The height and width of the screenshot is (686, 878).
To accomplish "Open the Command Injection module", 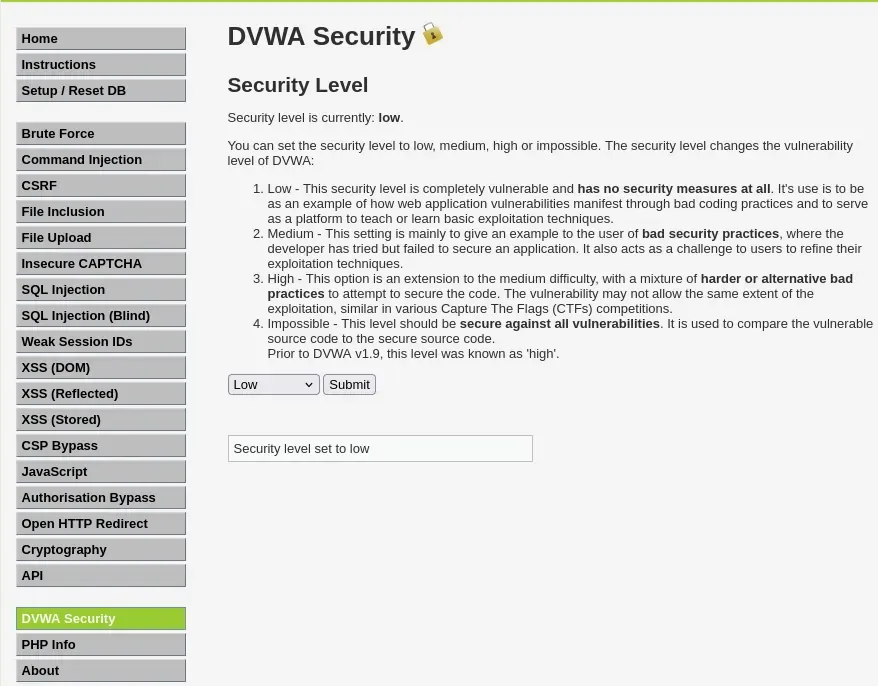I will point(101,160).
